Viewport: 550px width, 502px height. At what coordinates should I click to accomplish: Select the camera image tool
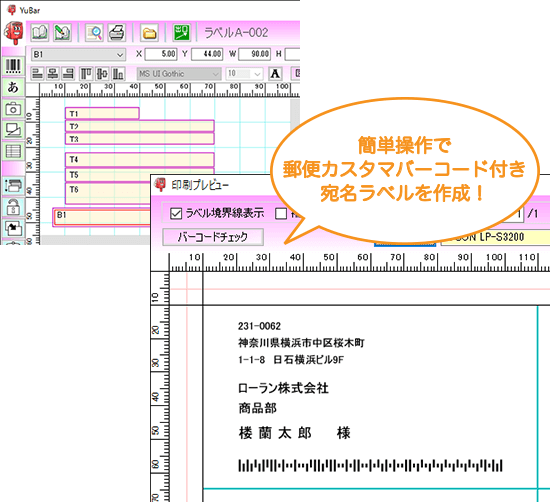point(13,109)
